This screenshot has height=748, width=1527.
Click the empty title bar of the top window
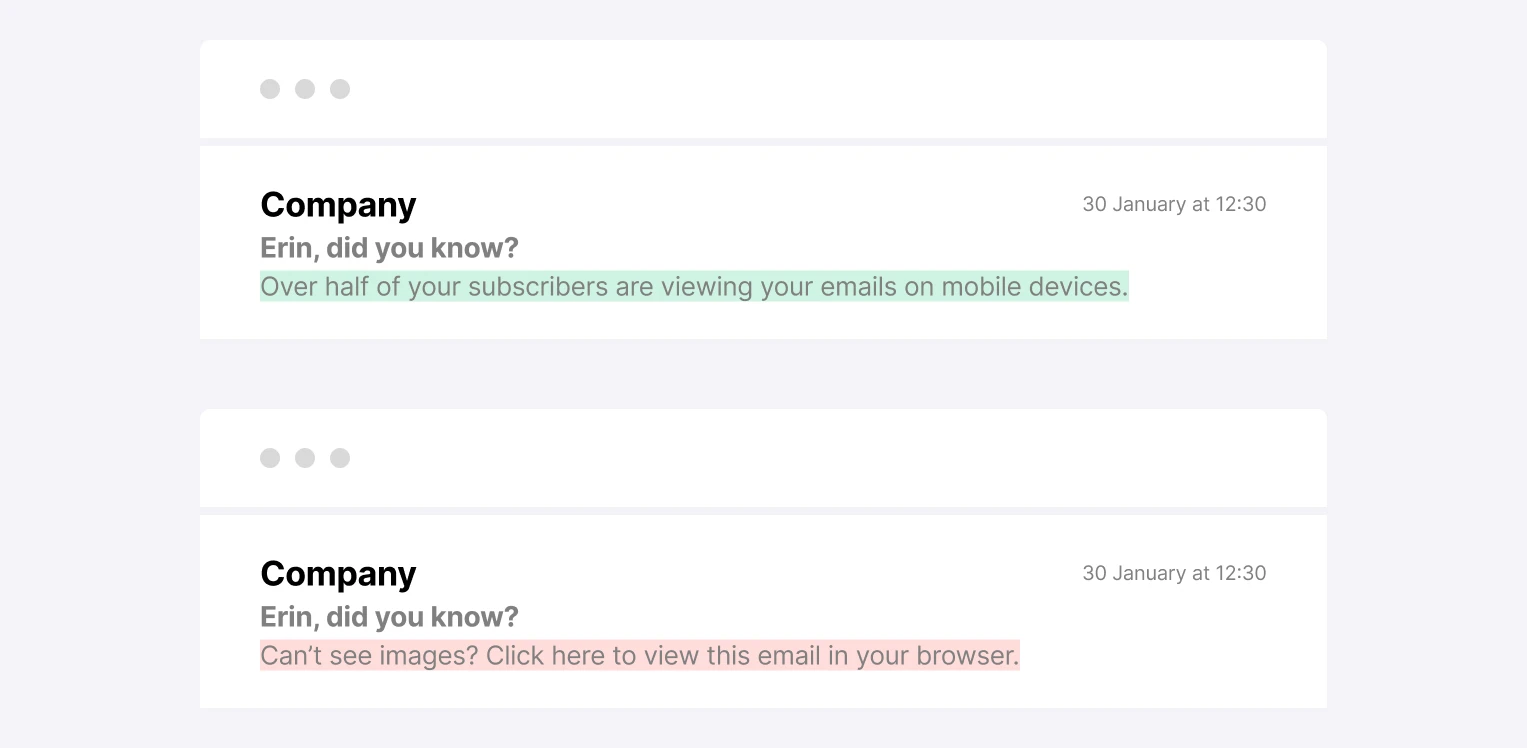800,89
